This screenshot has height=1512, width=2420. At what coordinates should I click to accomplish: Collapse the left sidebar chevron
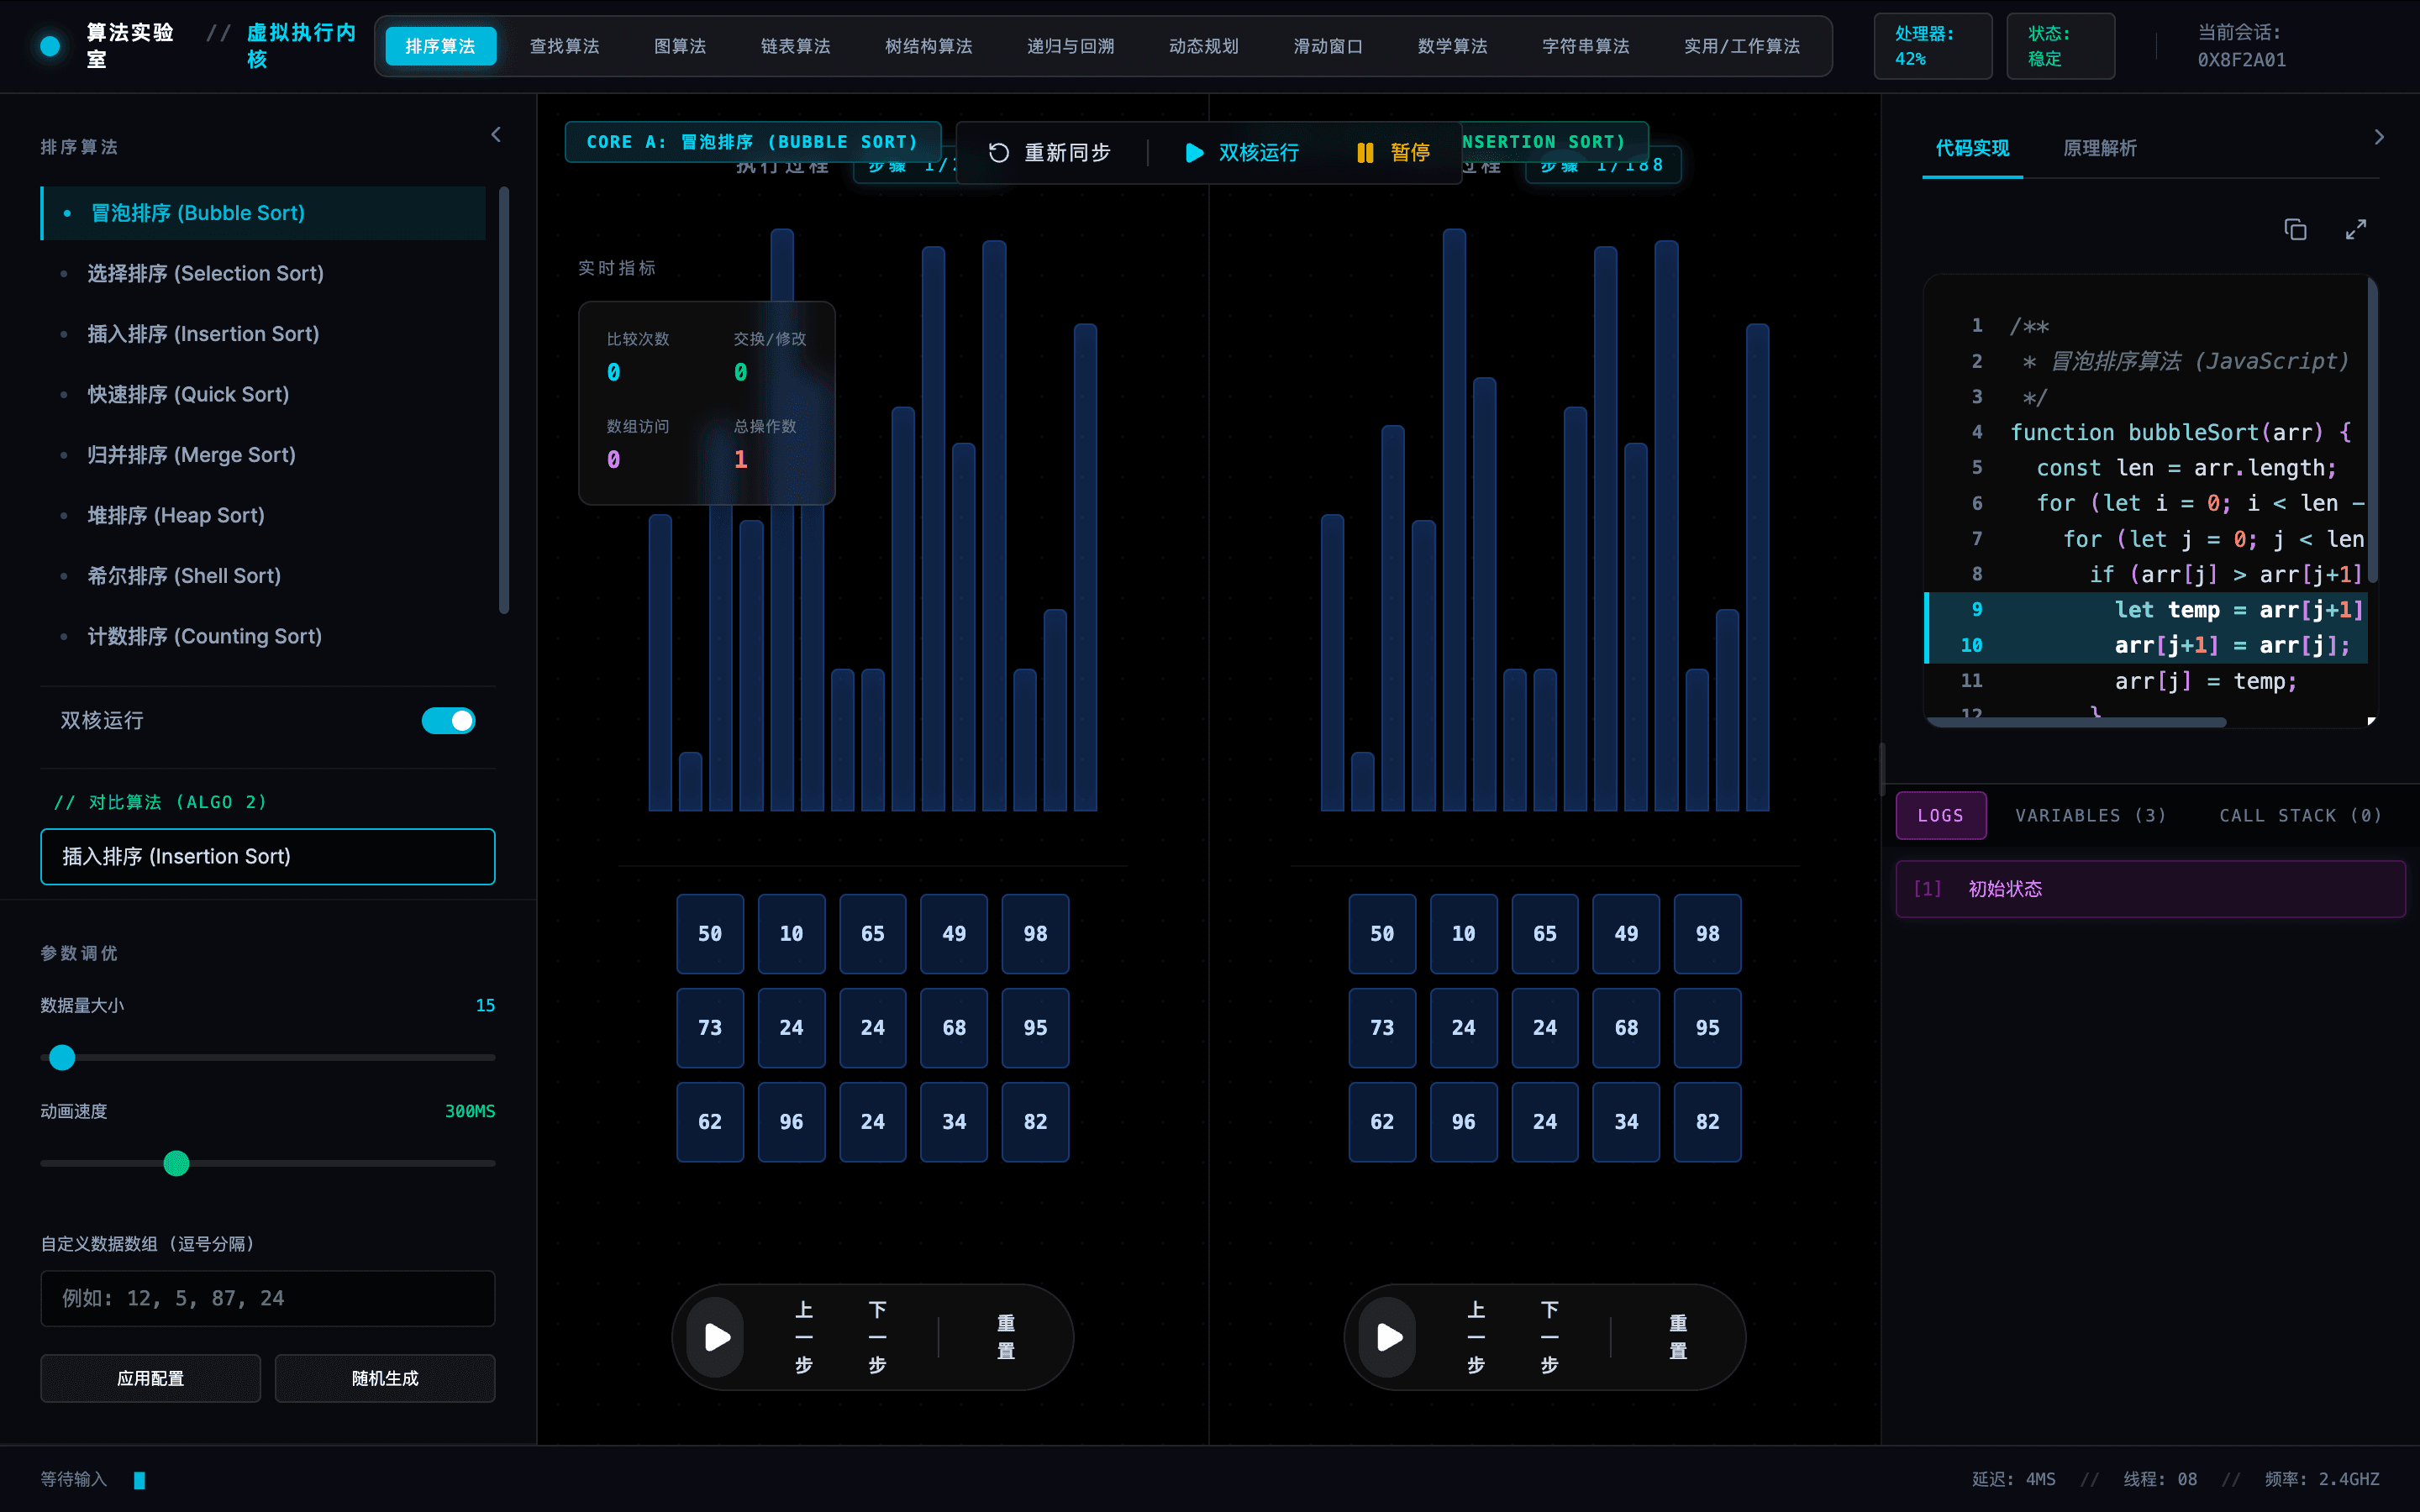tap(496, 134)
